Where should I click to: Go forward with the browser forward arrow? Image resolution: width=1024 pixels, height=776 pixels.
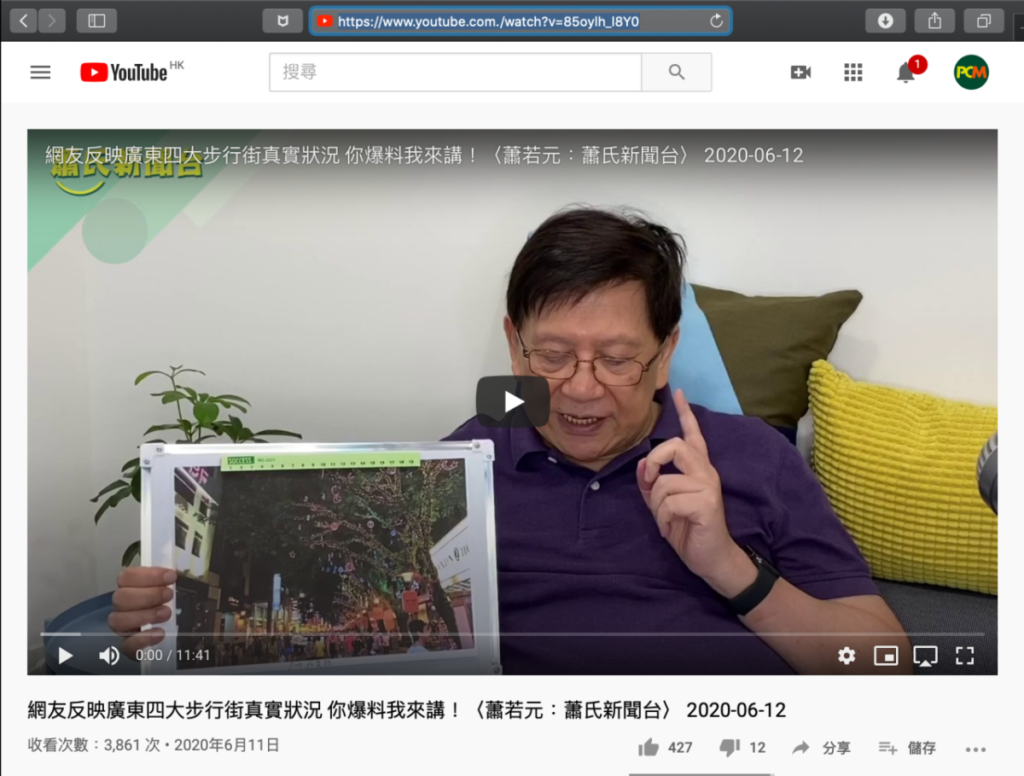click(x=52, y=21)
